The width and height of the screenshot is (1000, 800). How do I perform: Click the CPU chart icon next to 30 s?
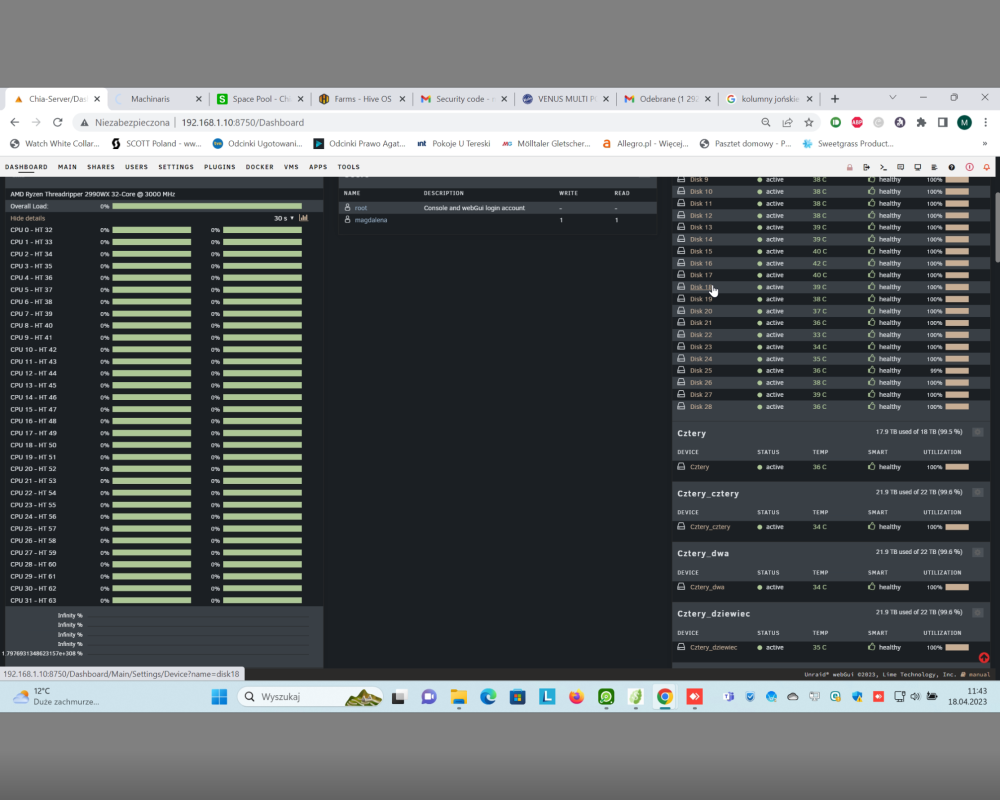pos(304,218)
